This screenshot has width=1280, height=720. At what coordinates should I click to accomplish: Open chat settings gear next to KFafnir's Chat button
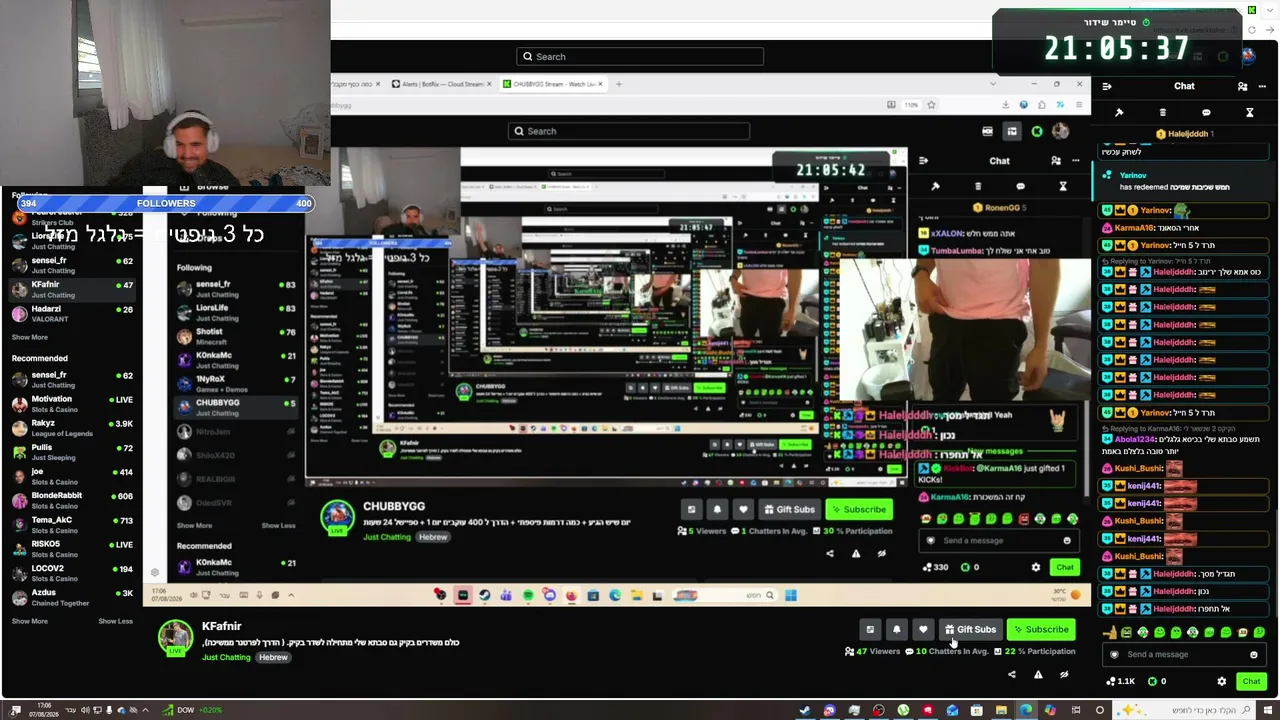(1221, 682)
